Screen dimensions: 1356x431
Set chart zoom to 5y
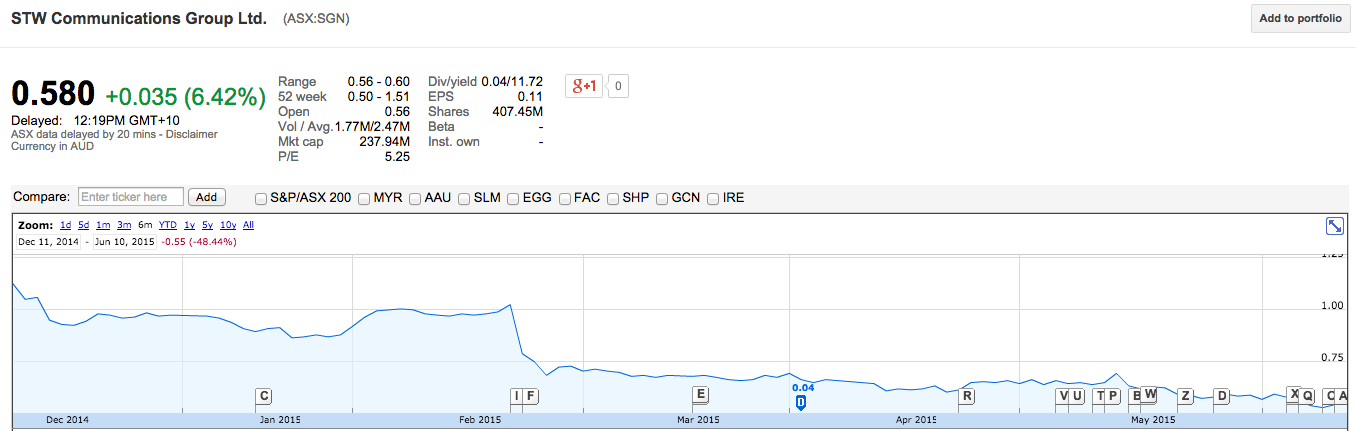coord(207,225)
